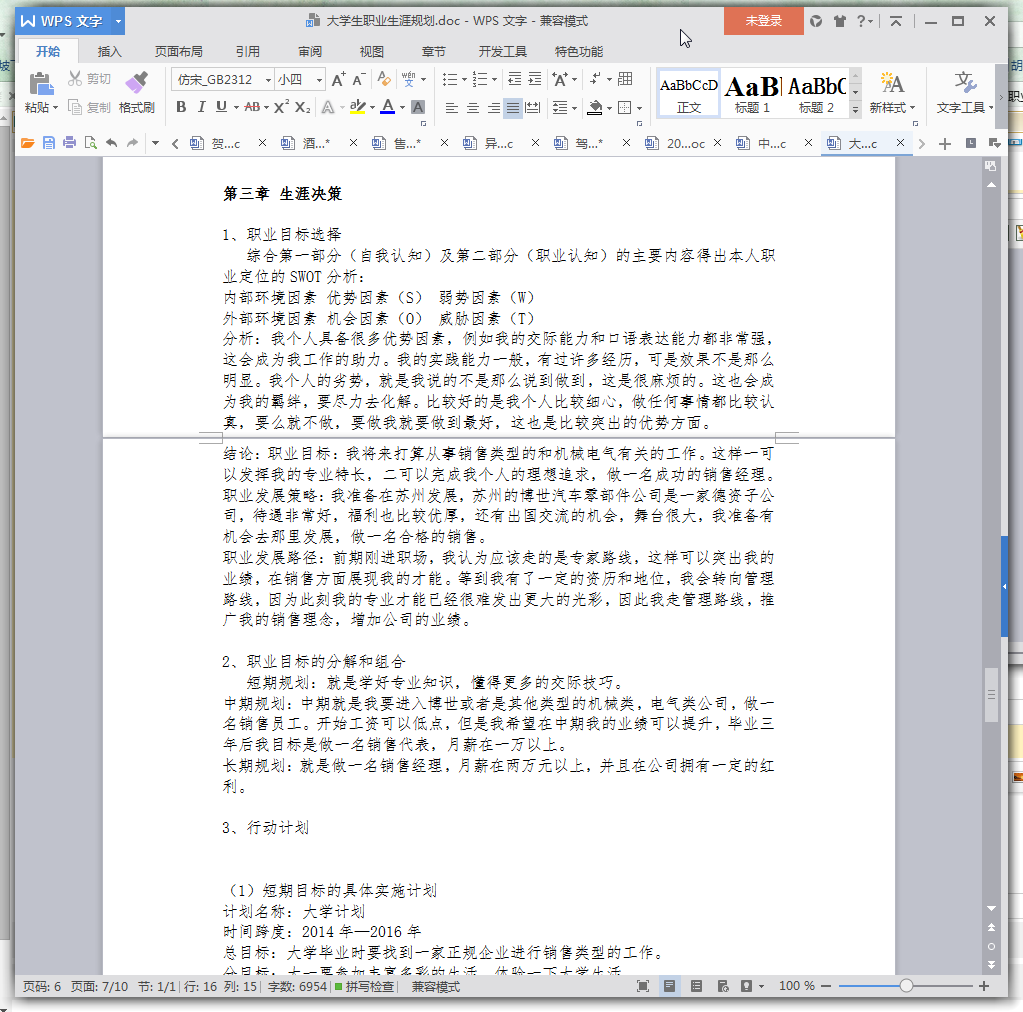Image resolution: width=1023 pixels, height=1012 pixels.
Task: Click the Cut scissors icon
Action: [75, 79]
